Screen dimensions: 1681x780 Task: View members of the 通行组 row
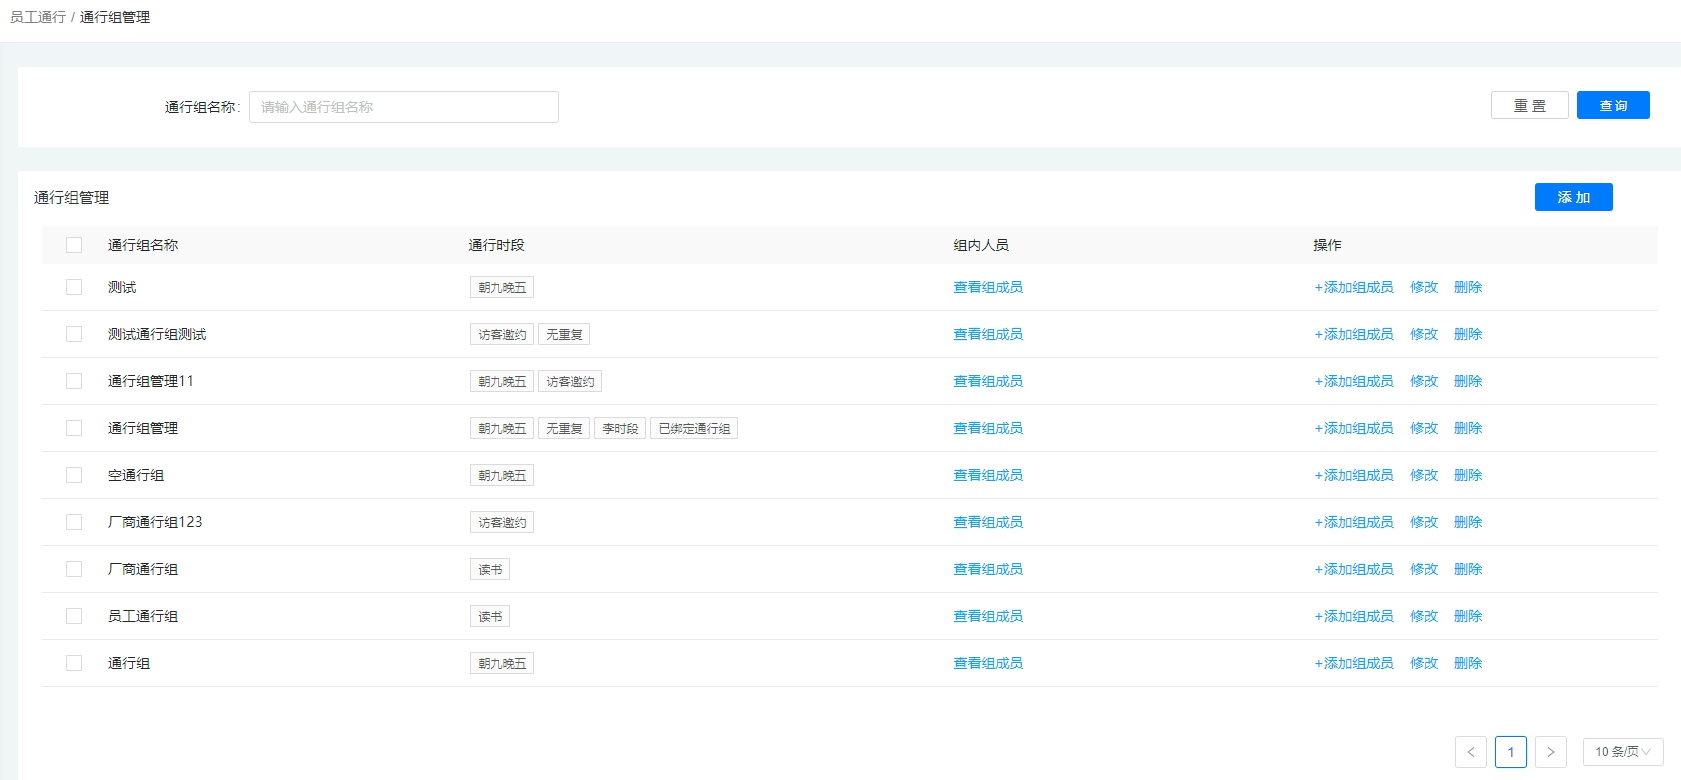pyautogui.click(x=987, y=663)
